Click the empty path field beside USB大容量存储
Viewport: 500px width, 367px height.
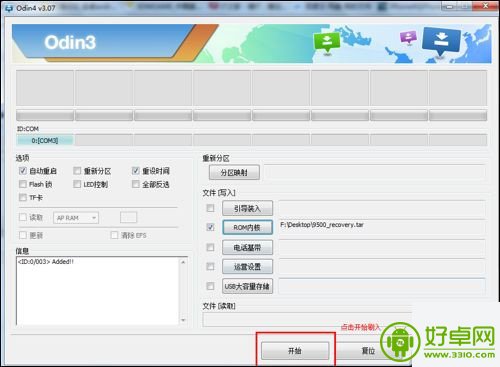pos(382,286)
